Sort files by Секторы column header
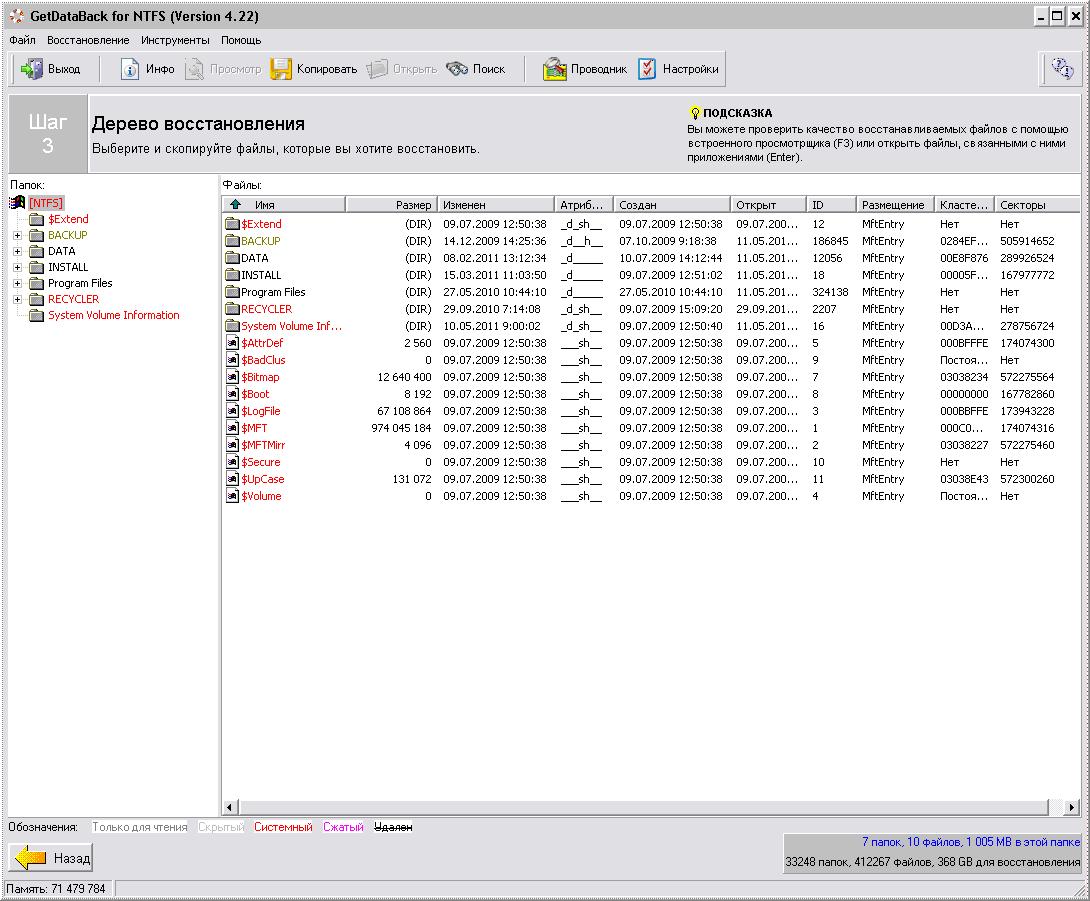This screenshot has width=1090, height=901. pyautogui.click(x=1036, y=204)
